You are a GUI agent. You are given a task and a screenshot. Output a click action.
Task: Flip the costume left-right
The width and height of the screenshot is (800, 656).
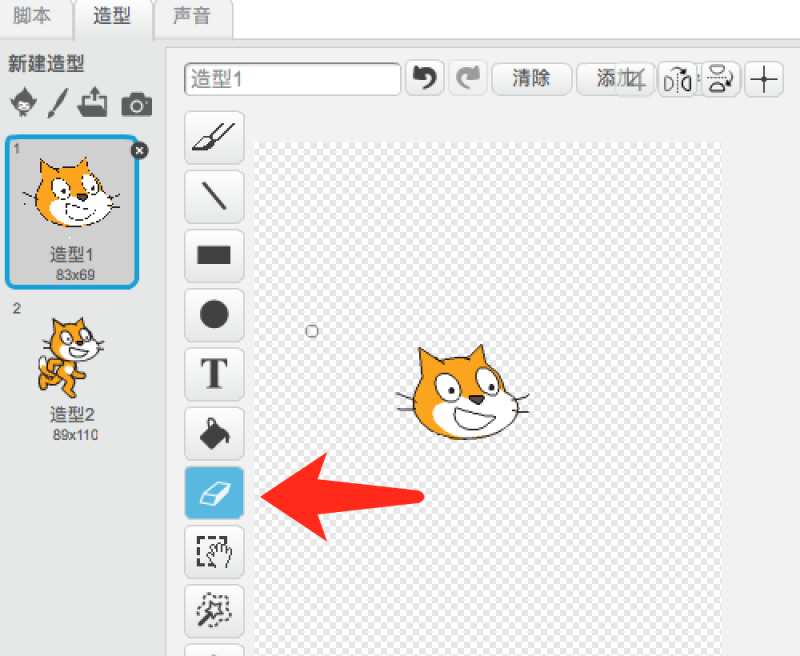[677, 80]
